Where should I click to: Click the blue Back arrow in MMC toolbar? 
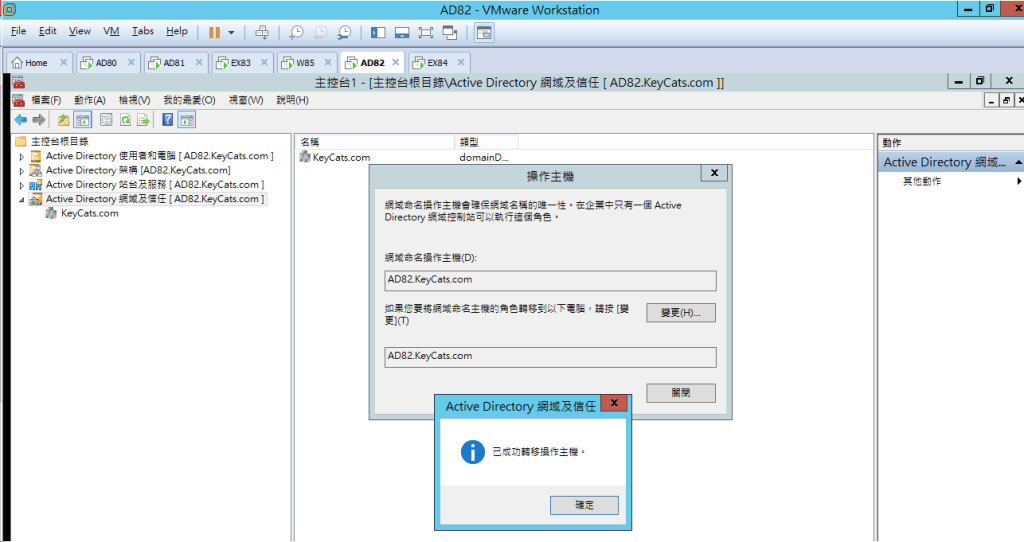21,120
